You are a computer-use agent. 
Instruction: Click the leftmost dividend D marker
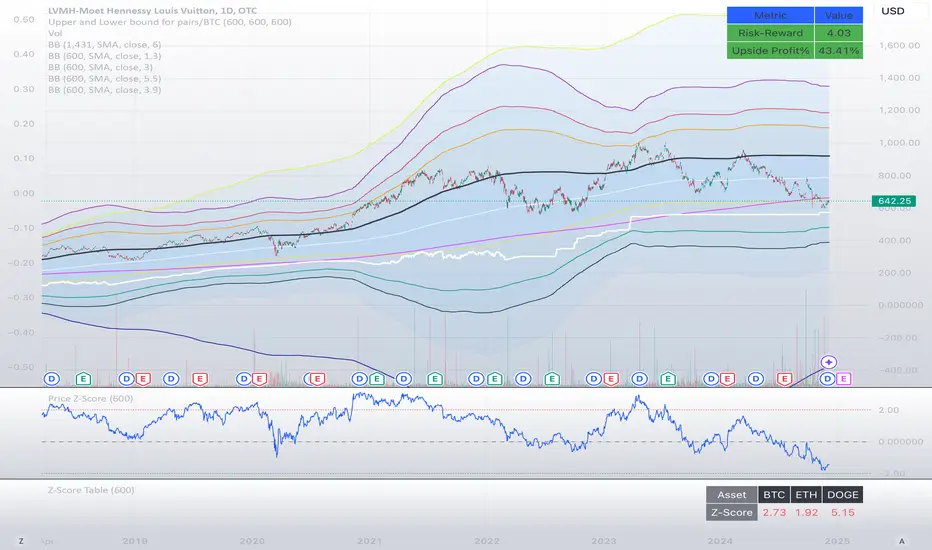tap(53, 379)
